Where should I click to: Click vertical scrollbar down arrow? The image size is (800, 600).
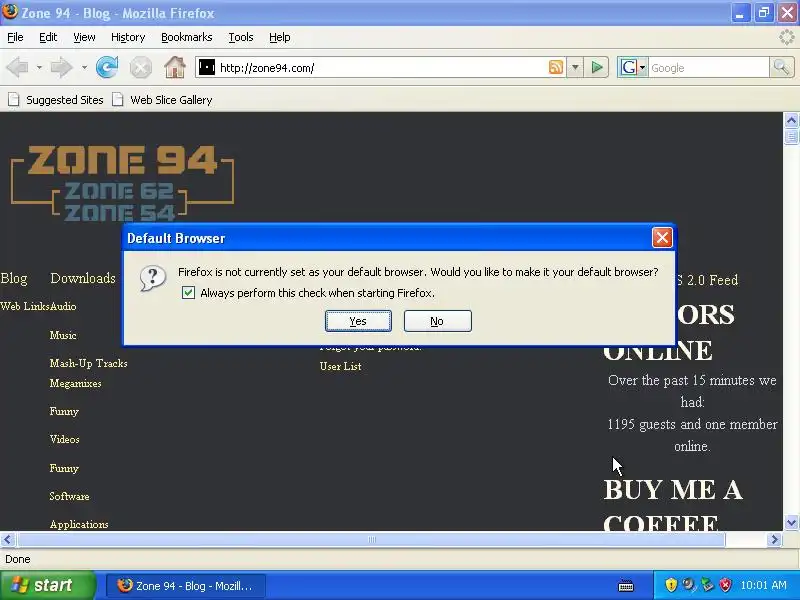click(791, 522)
